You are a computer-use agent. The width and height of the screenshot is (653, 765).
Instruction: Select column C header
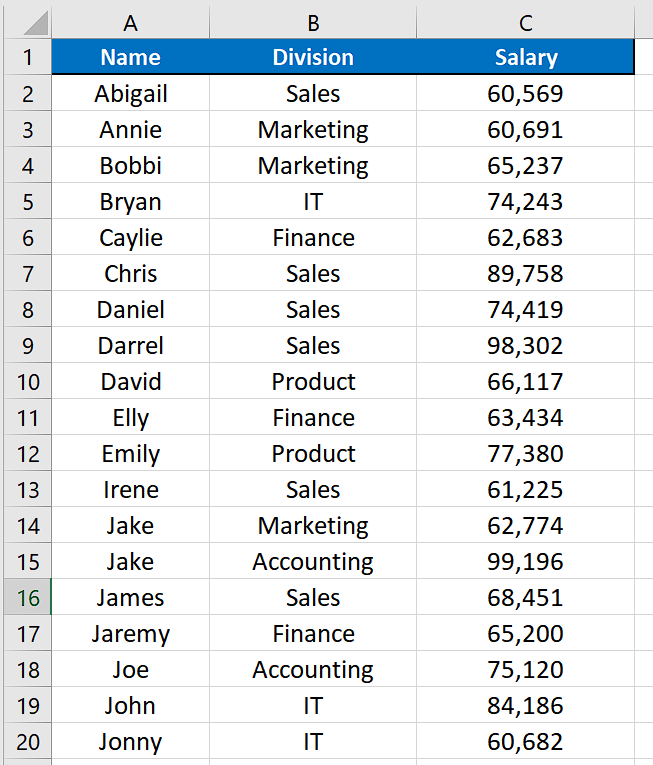tap(526, 23)
